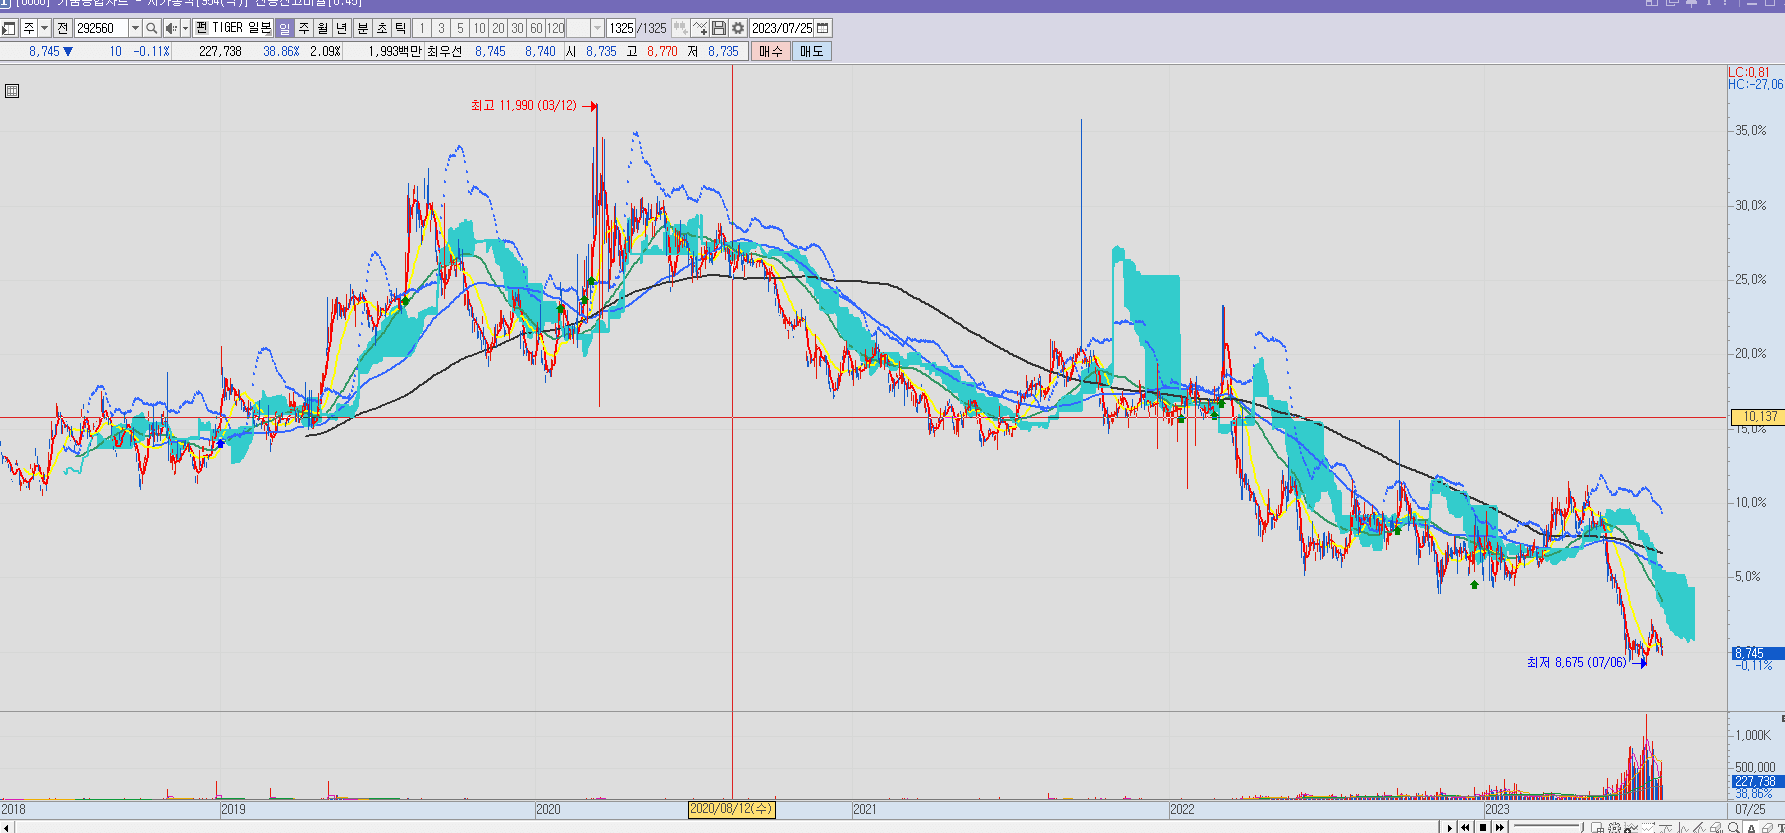Click the TIGER 일본 stock name field
The image size is (1785, 833).
[242, 28]
